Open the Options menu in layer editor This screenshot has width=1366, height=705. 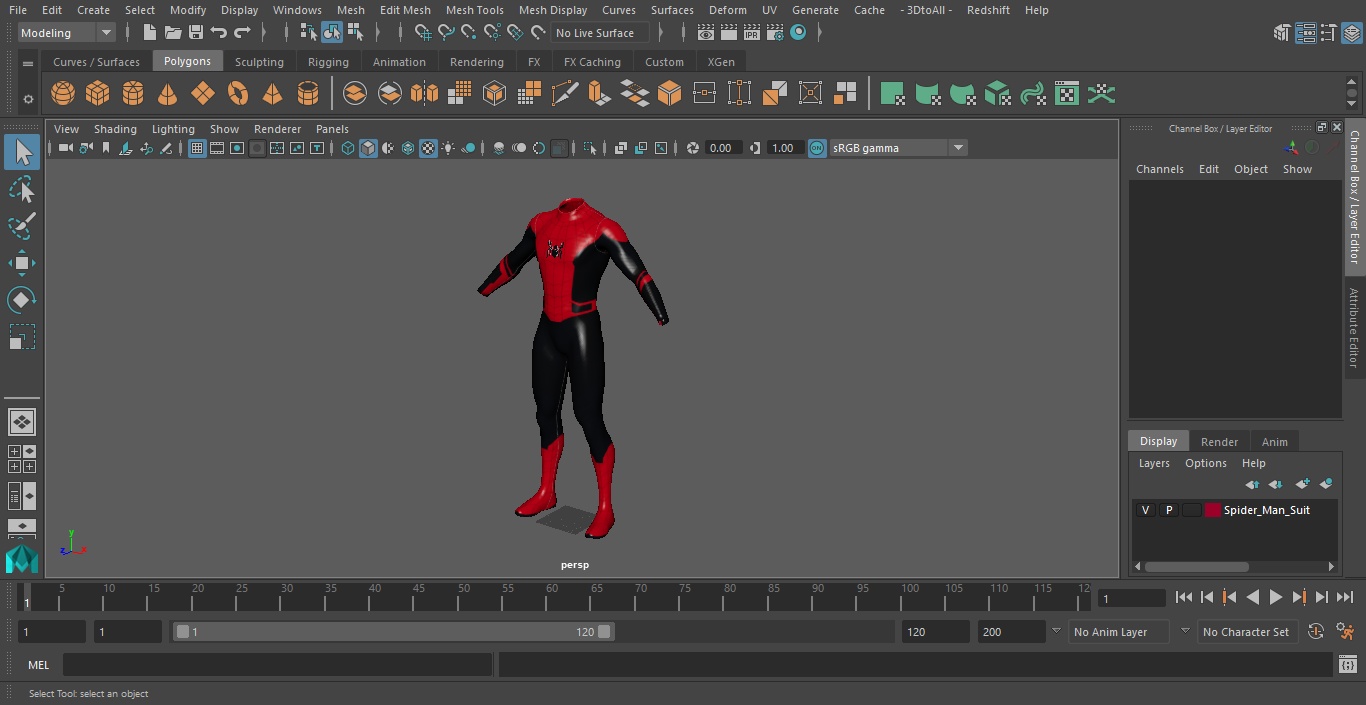[x=1205, y=463]
